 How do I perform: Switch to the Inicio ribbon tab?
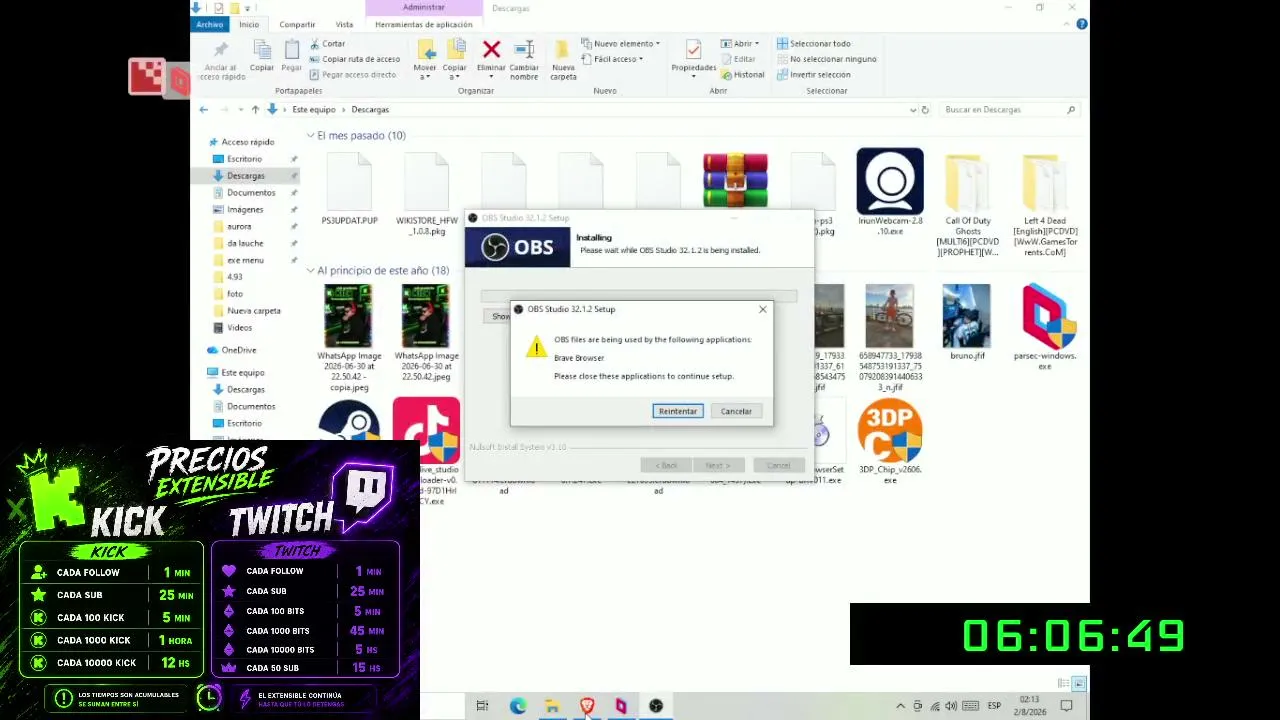coord(249,24)
